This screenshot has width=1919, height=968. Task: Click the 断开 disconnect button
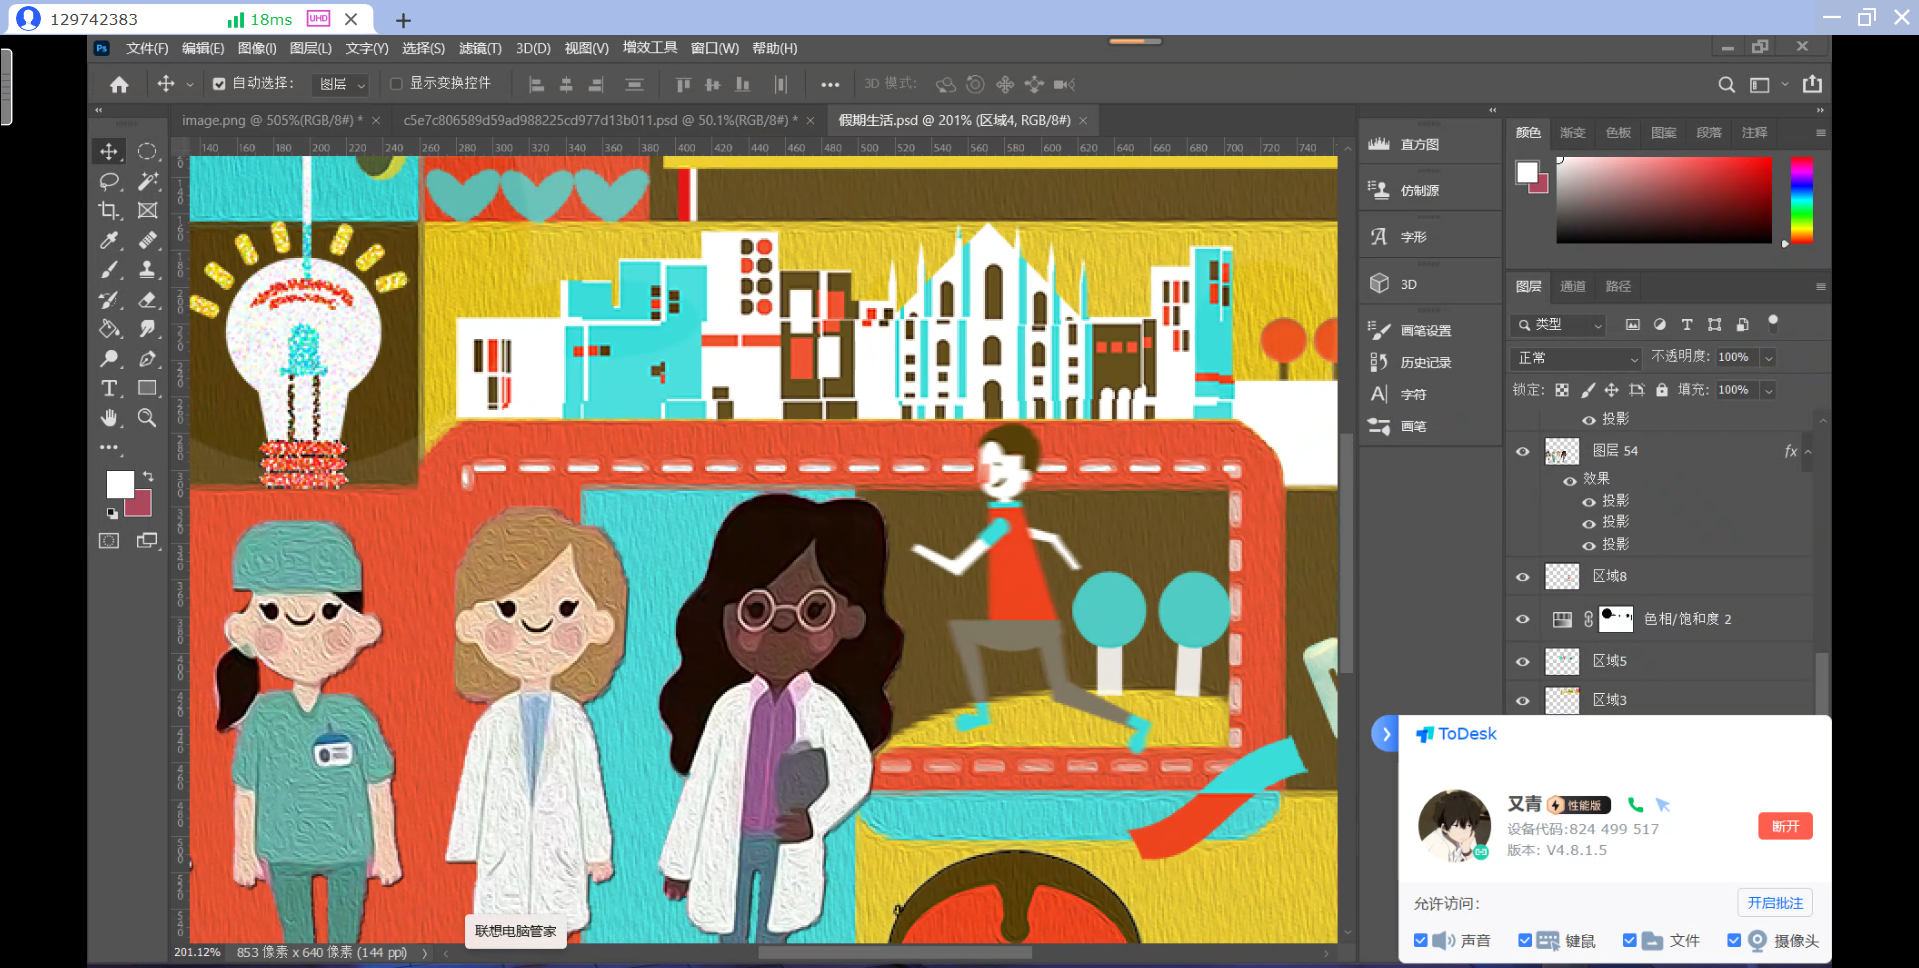click(1785, 826)
